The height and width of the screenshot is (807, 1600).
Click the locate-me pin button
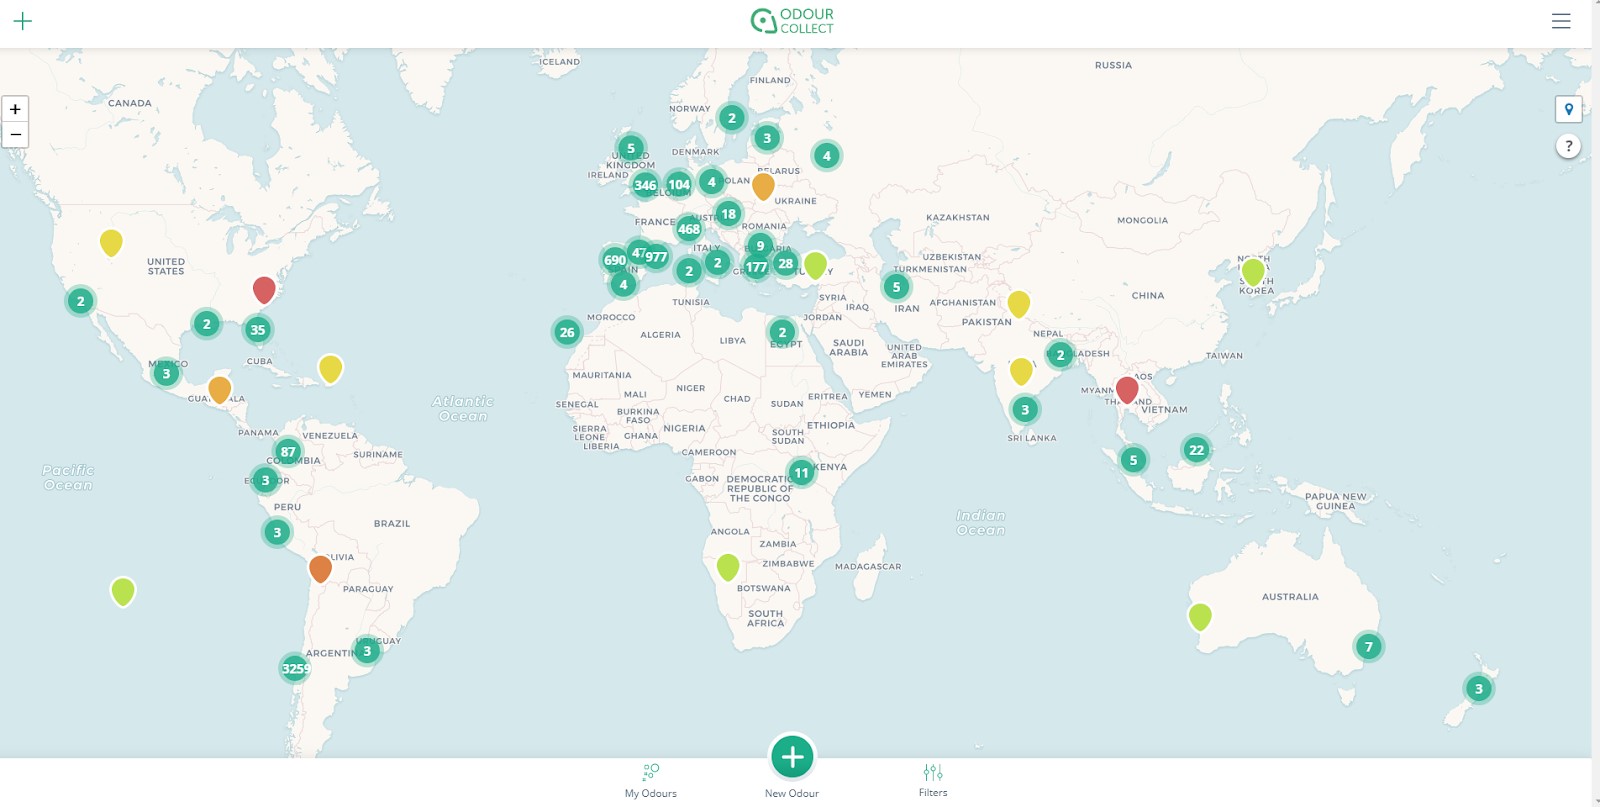point(1568,109)
